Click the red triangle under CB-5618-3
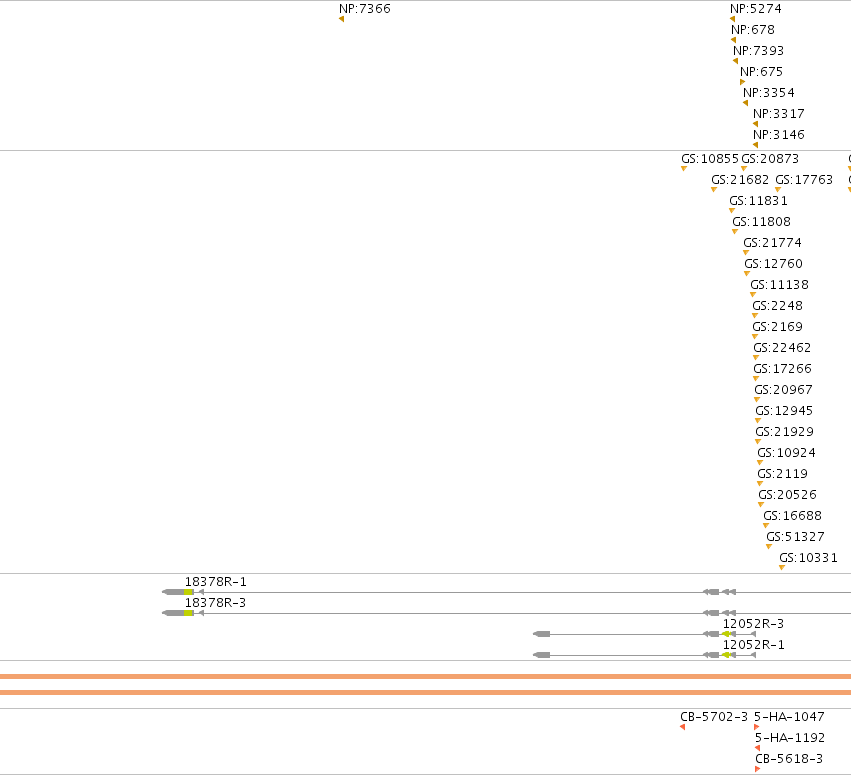This screenshot has height=775, width=851. 758,769
